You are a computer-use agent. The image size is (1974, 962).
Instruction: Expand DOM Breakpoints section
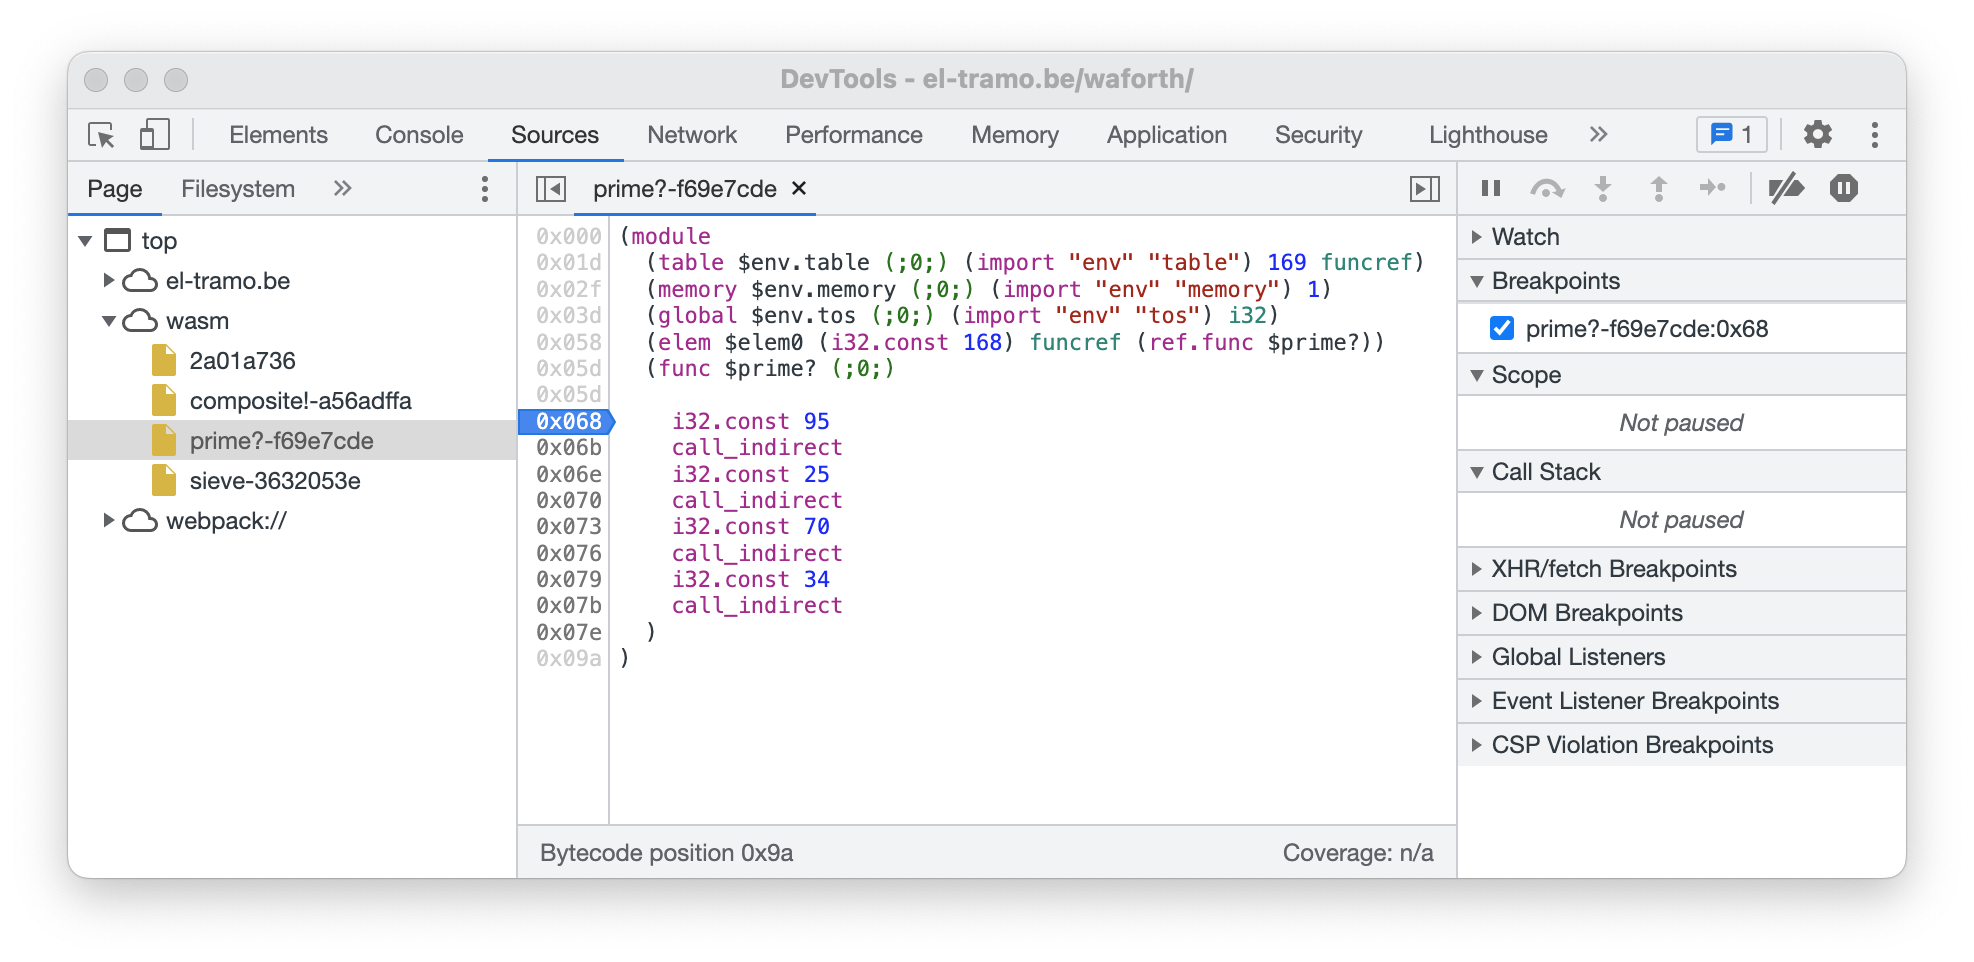coord(1681,613)
